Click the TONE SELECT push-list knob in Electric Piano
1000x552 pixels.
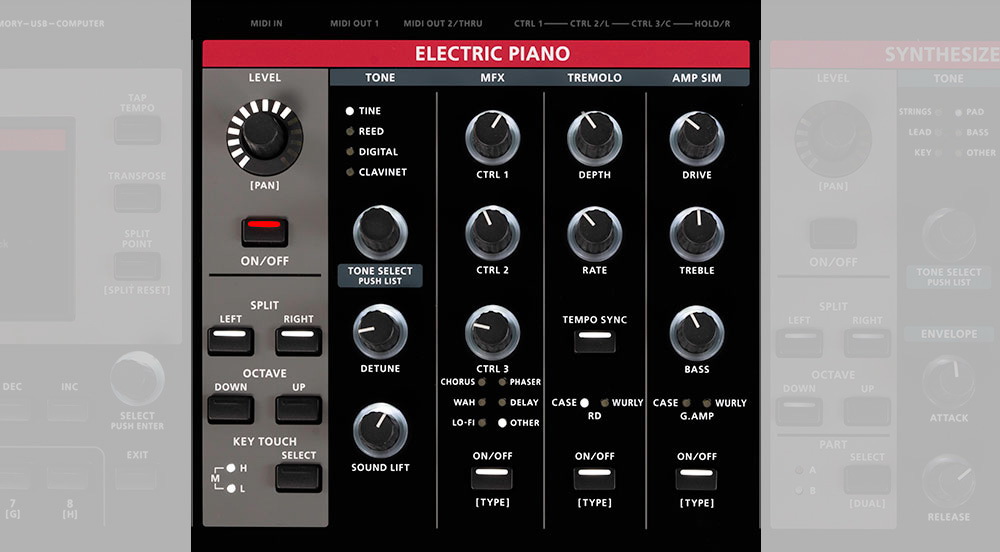pyautogui.click(x=380, y=233)
